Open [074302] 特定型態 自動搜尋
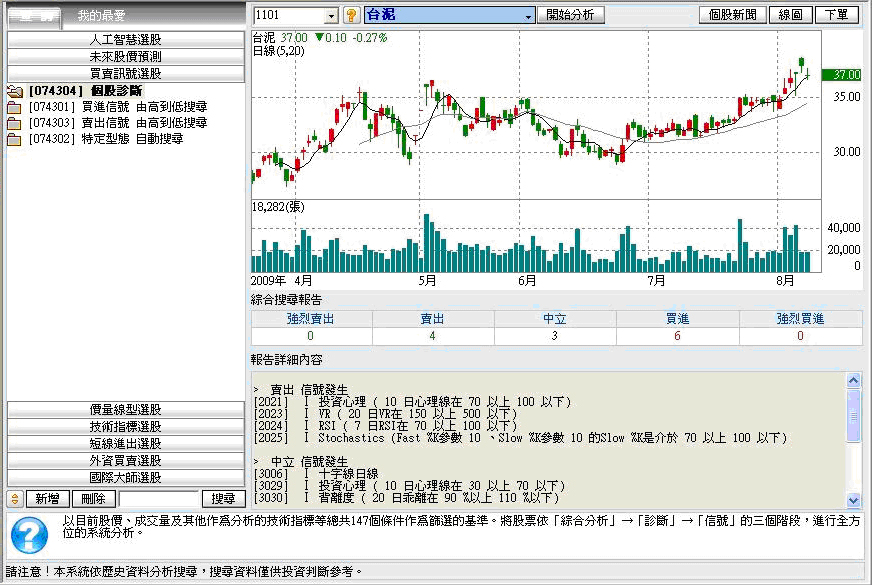 (x=106, y=139)
